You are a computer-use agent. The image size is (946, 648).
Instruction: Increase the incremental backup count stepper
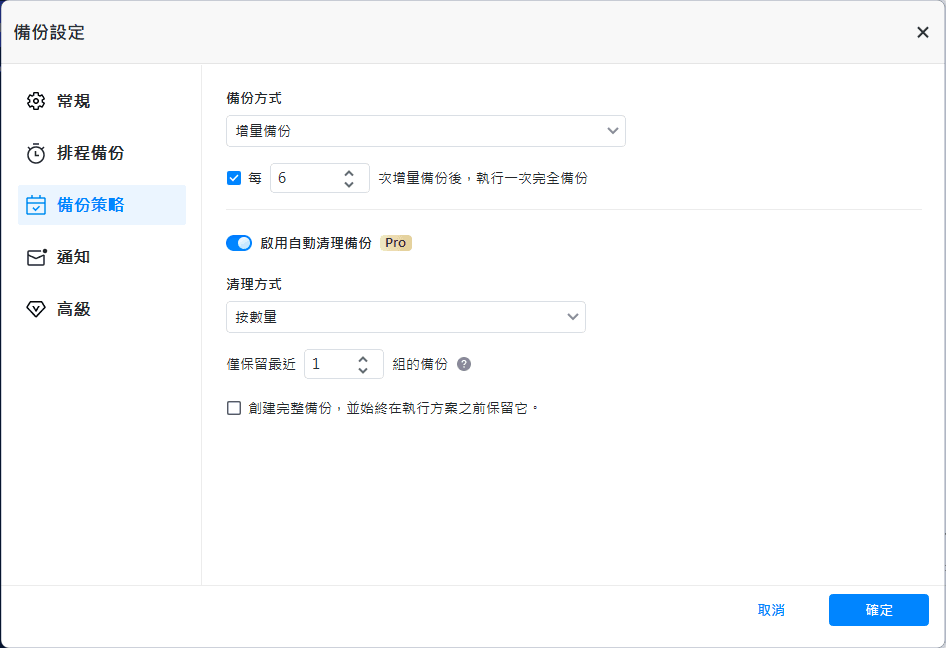point(349,172)
